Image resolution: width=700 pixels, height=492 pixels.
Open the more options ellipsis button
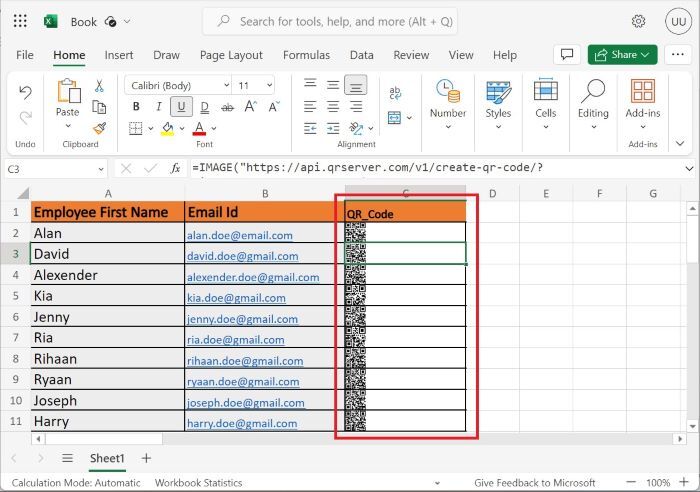[x=678, y=54]
